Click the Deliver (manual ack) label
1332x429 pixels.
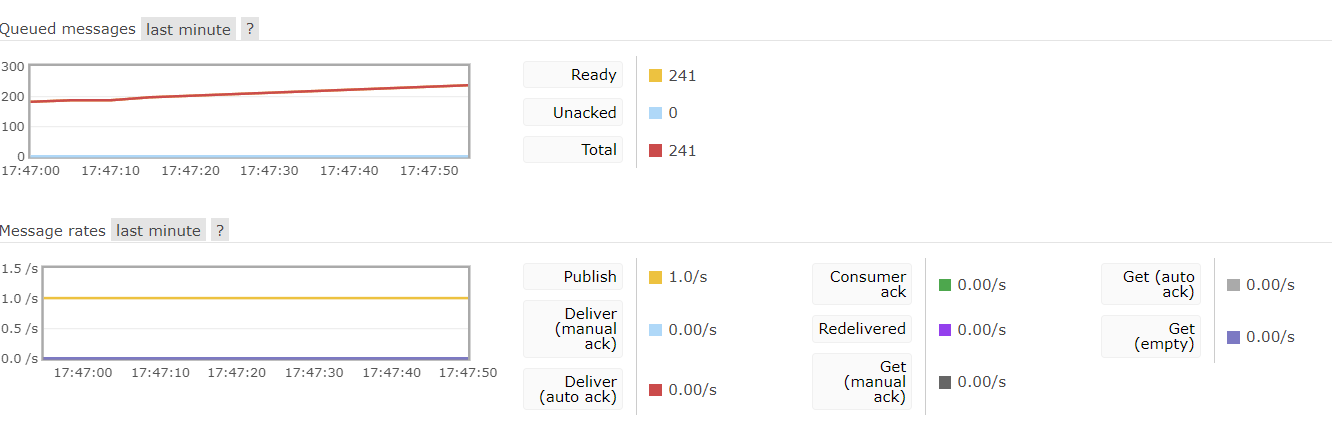[573, 329]
